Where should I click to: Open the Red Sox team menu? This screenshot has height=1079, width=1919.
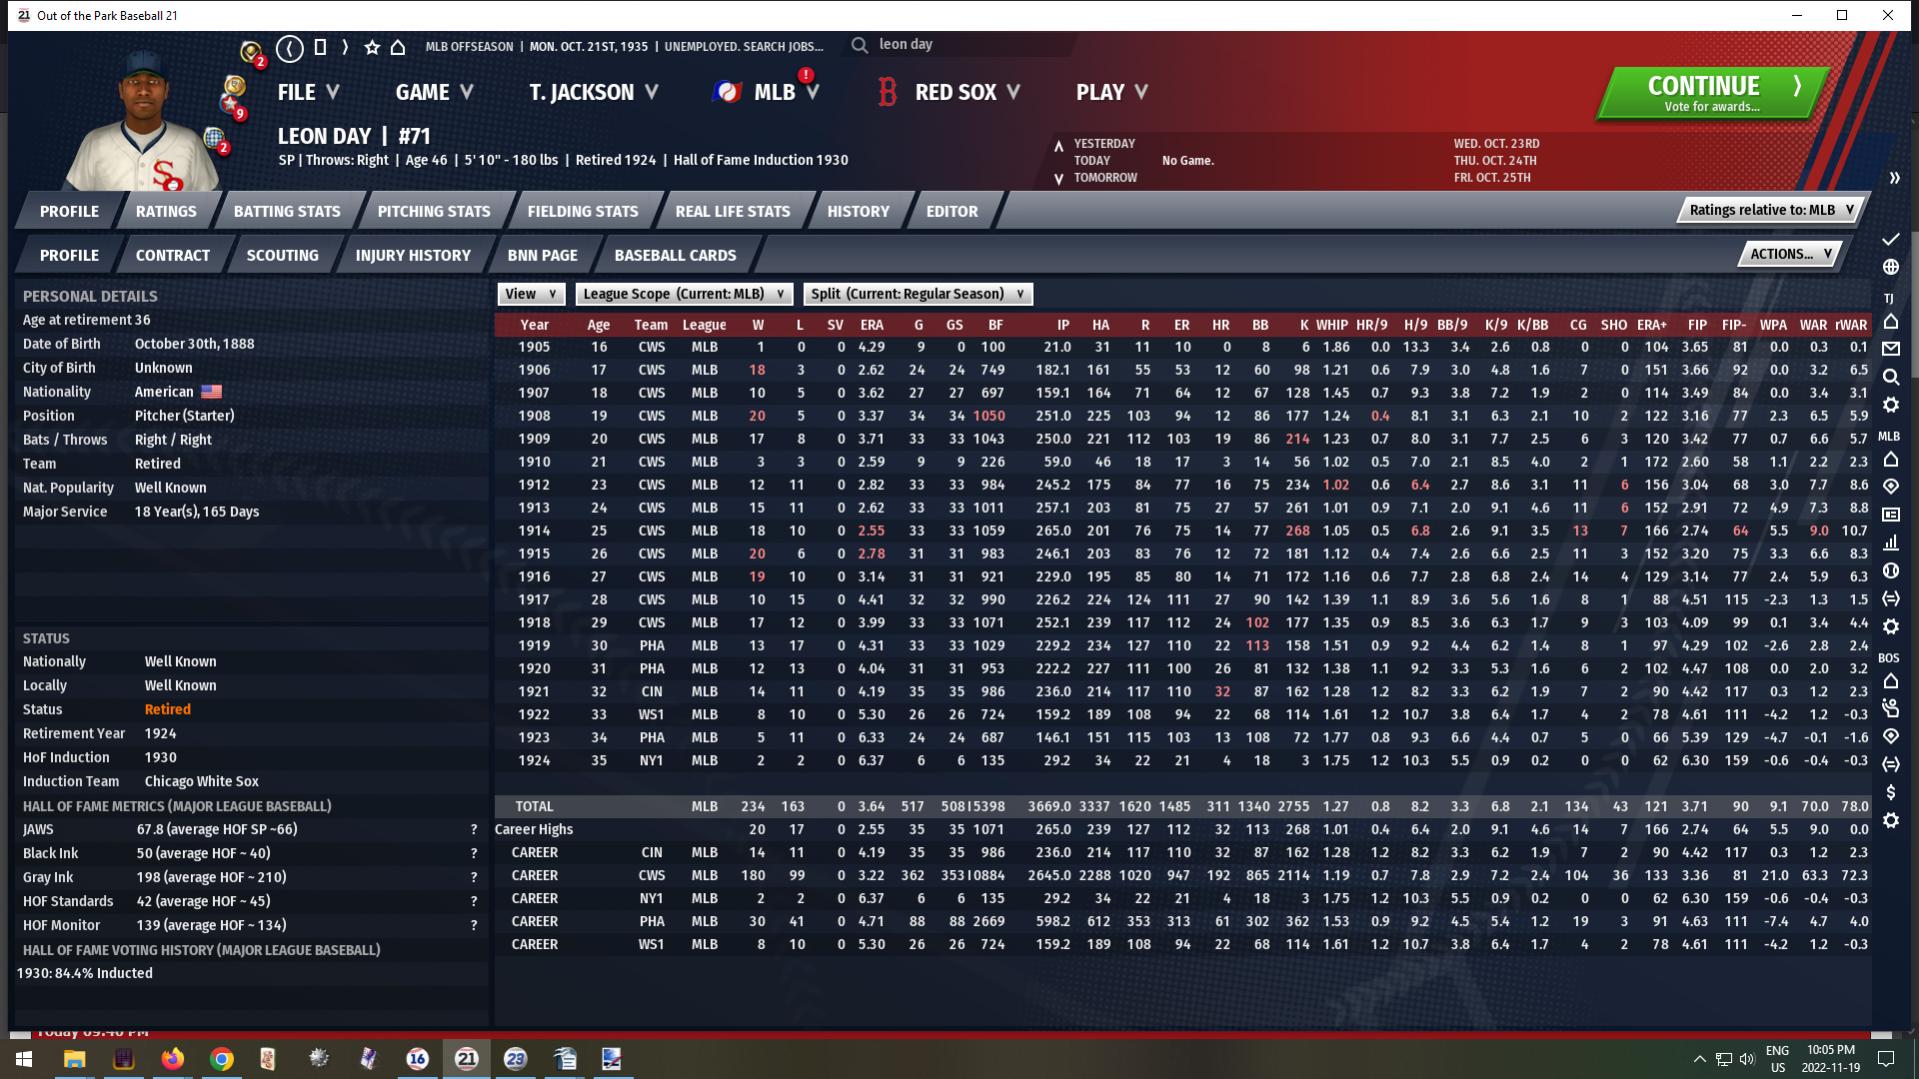(954, 92)
